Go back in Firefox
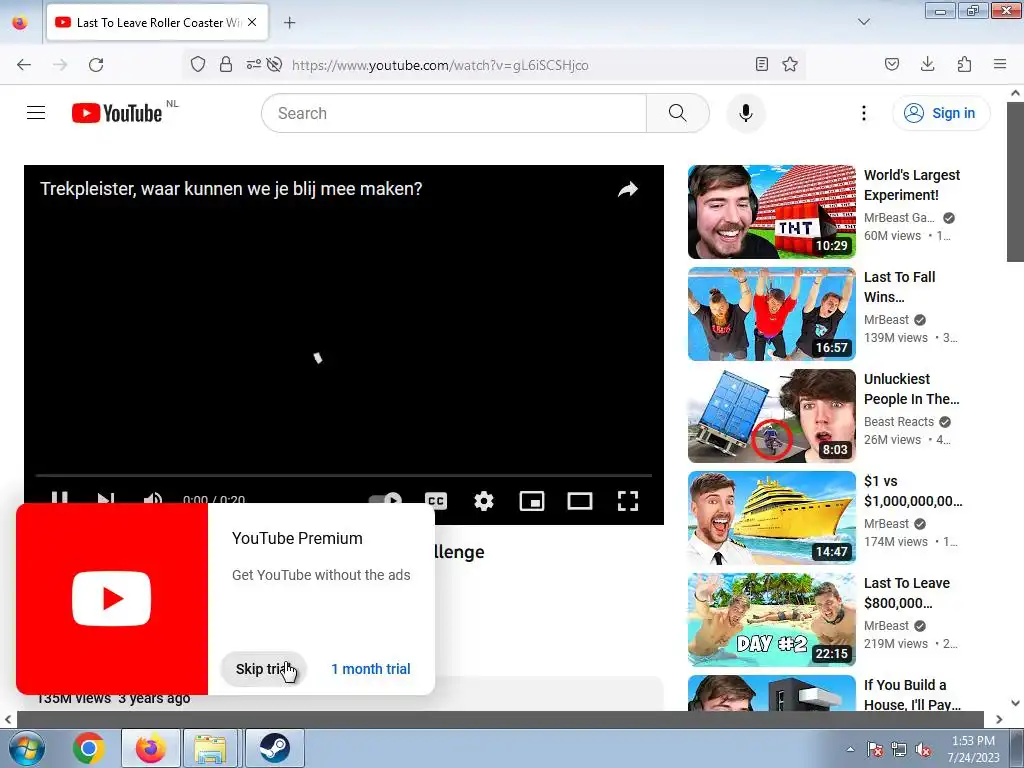The height and width of the screenshot is (768, 1024). [24, 64]
